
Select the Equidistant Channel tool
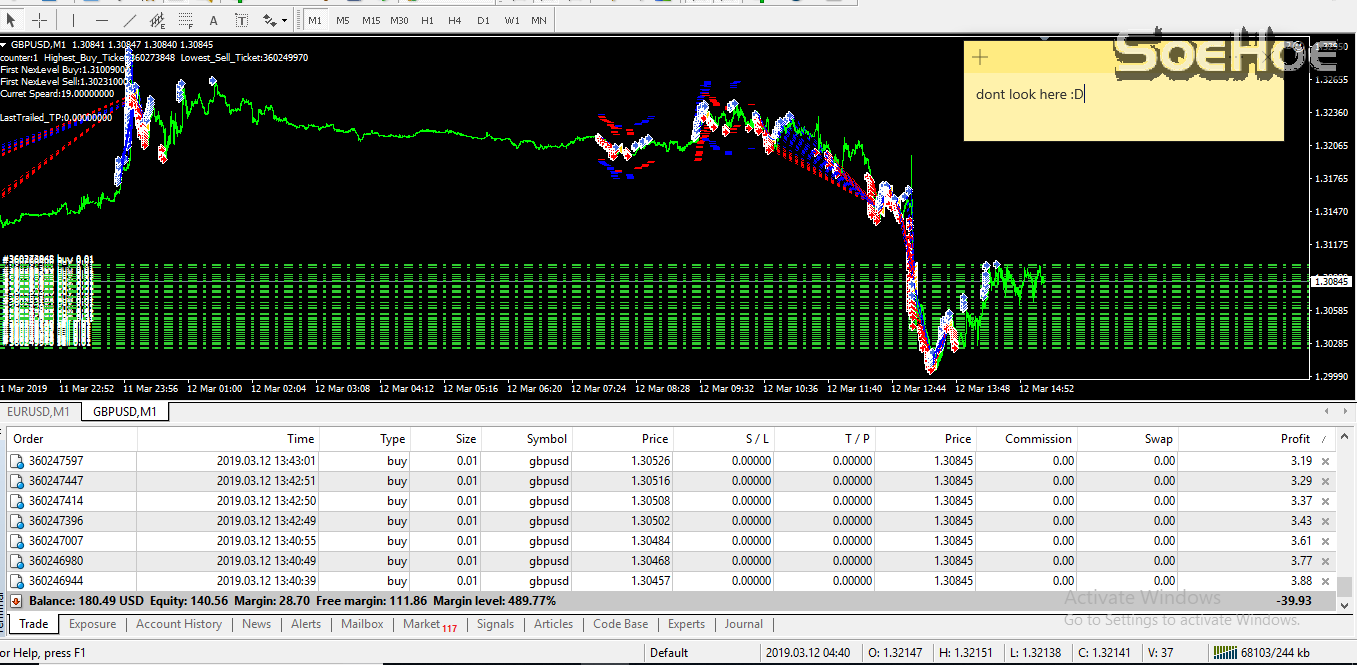(158, 19)
